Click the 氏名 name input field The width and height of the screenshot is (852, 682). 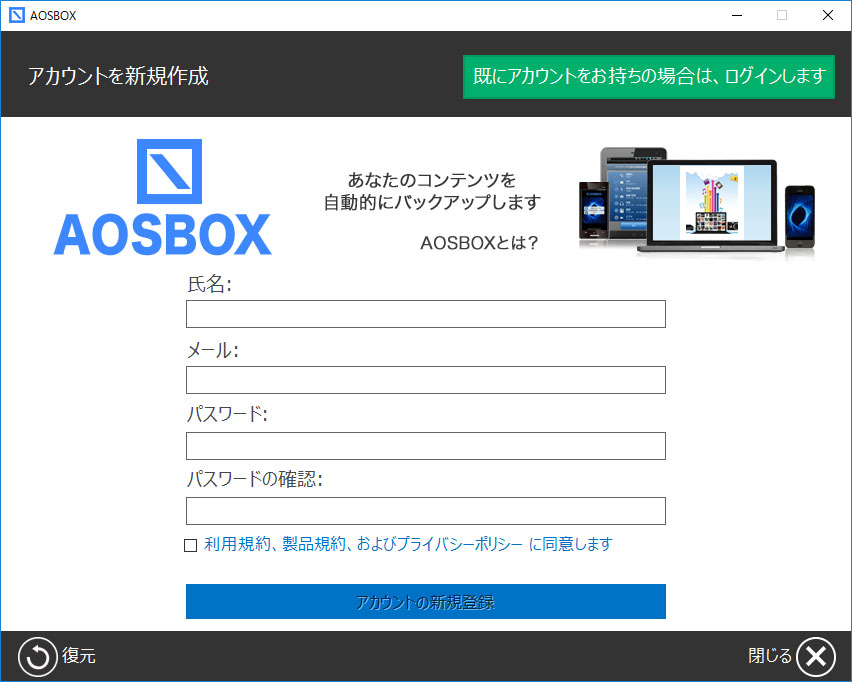425,314
